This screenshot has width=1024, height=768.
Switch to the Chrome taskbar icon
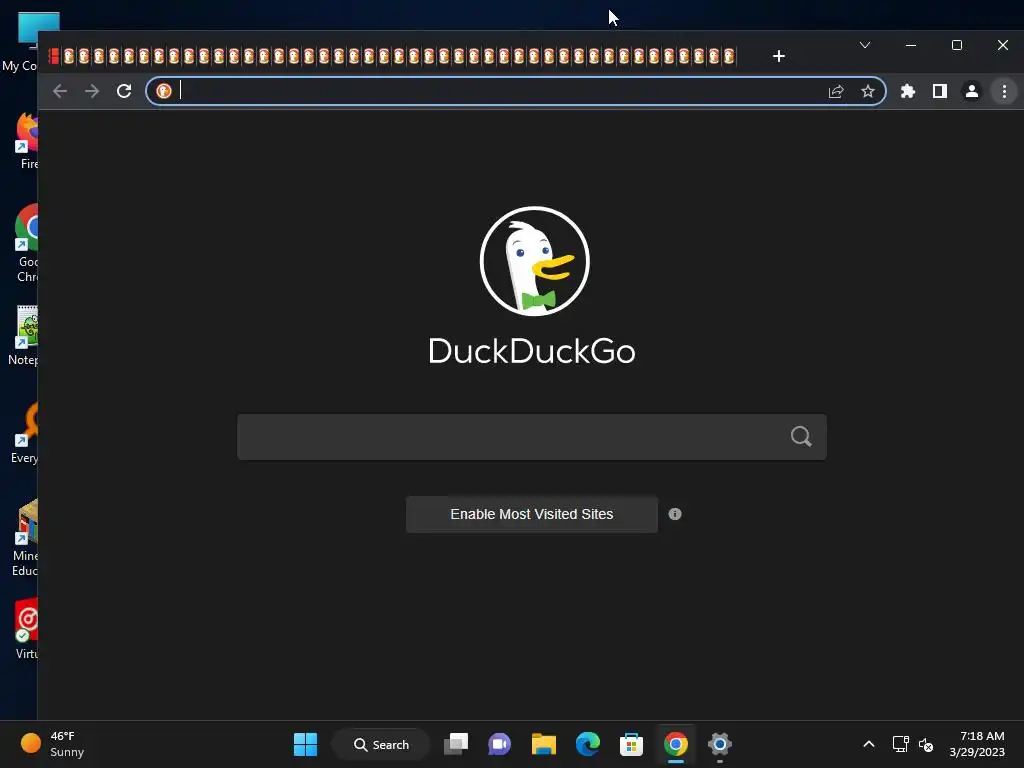tap(676, 744)
